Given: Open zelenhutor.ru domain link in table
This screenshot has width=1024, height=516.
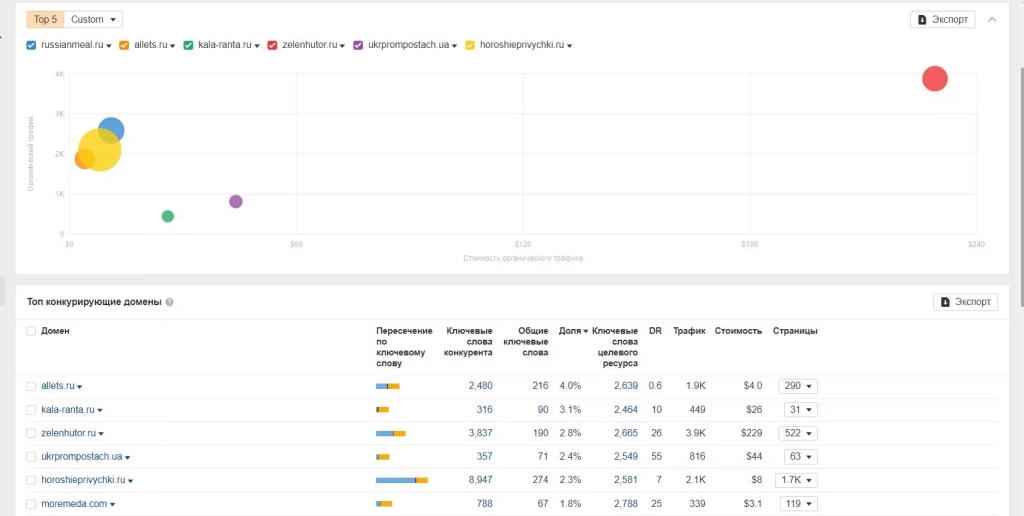Looking at the screenshot, I should tap(69, 433).
